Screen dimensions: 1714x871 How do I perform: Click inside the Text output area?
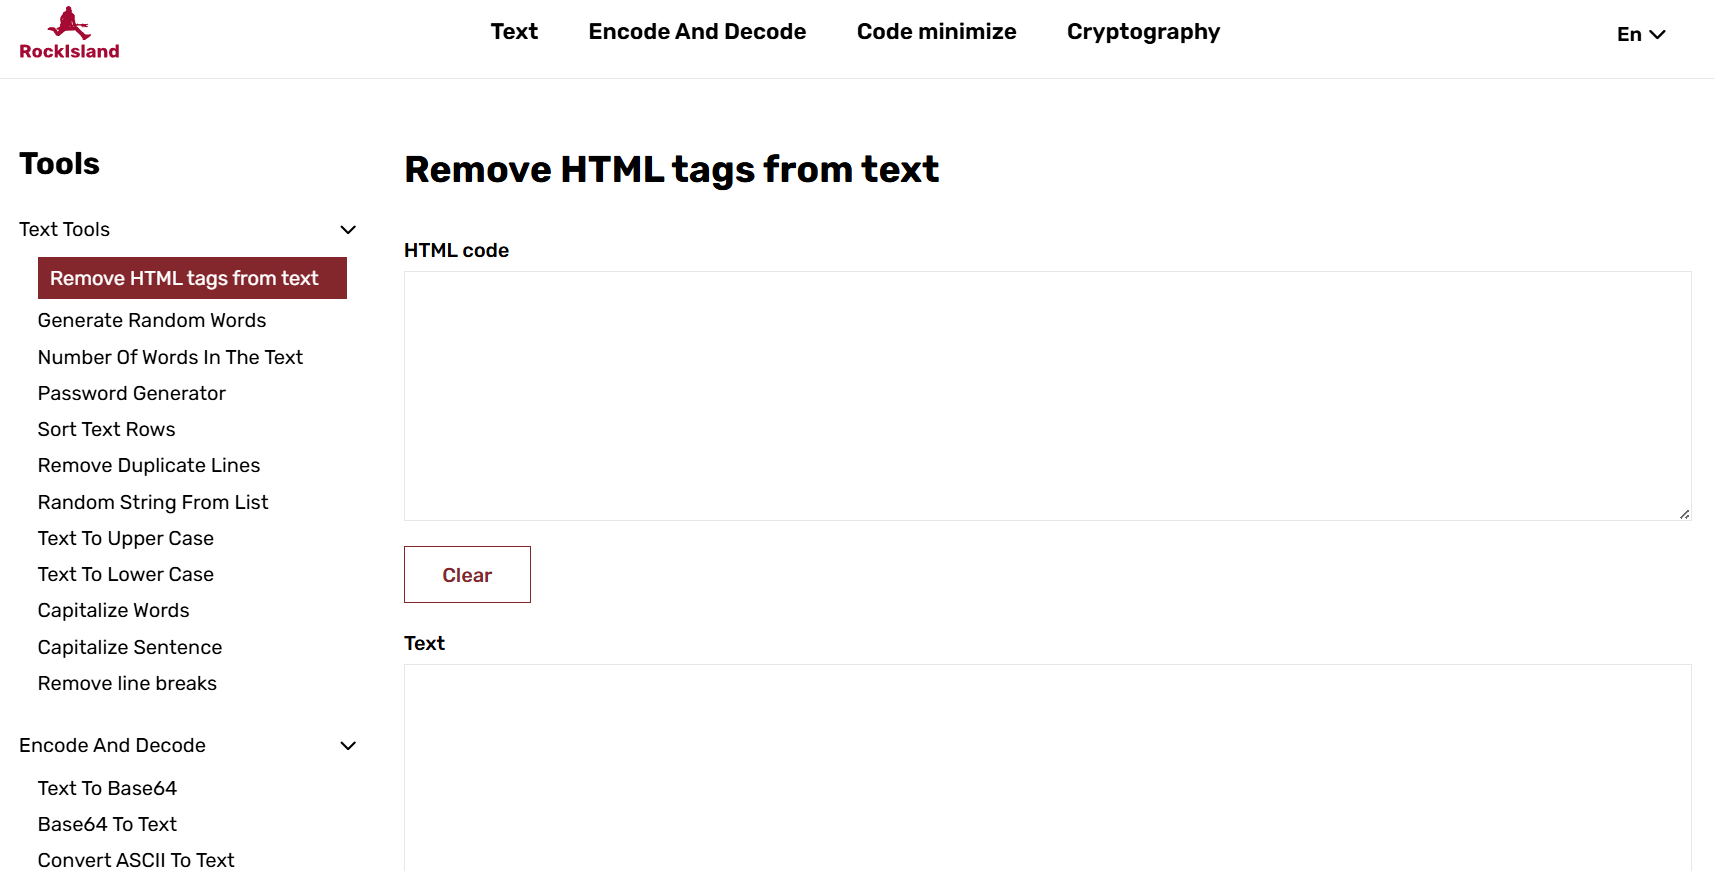(x=1047, y=767)
